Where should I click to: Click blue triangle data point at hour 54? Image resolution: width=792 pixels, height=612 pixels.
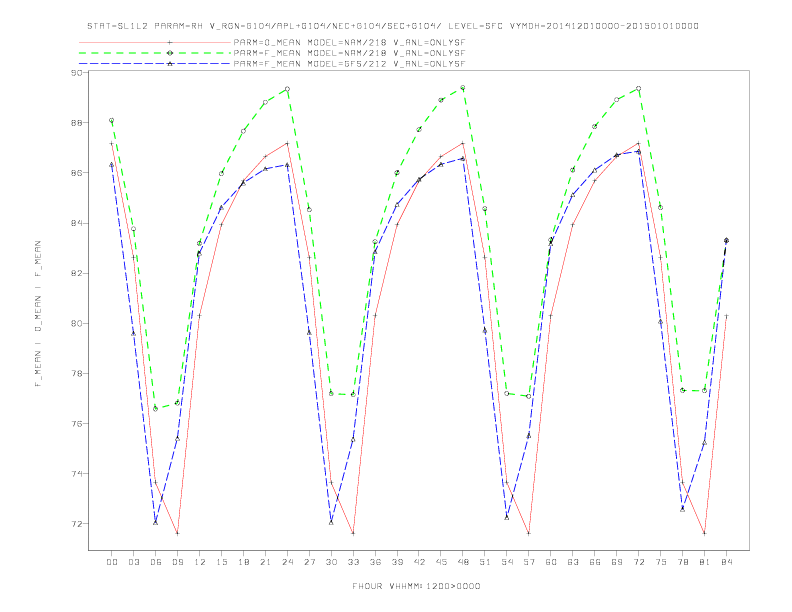[507, 518]
